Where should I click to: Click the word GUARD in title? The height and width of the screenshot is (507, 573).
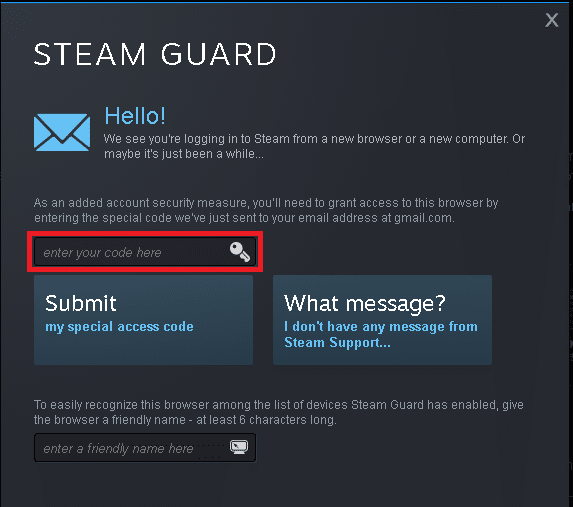click(219, 54)
